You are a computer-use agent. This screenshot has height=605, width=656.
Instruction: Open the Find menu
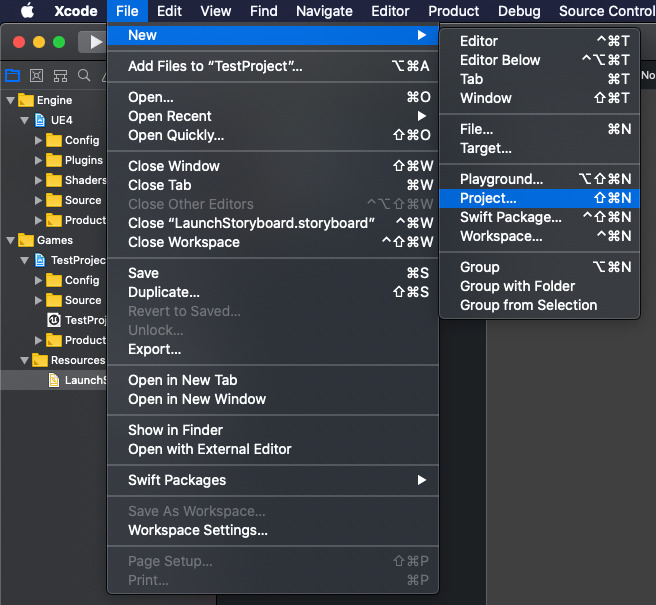pos(264,11)
